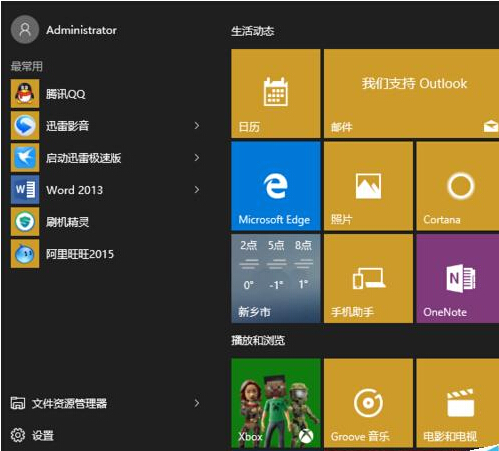Viewport: 499px width, 451px height.
Task: Open the 迅雷影音 app icon
Action: click(25, 126)
